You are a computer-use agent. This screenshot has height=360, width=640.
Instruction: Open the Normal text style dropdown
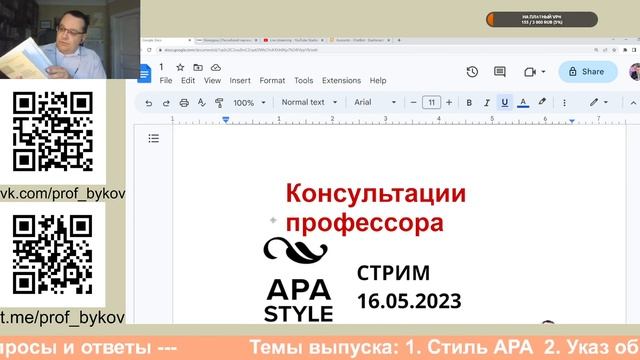coord(309,102)
